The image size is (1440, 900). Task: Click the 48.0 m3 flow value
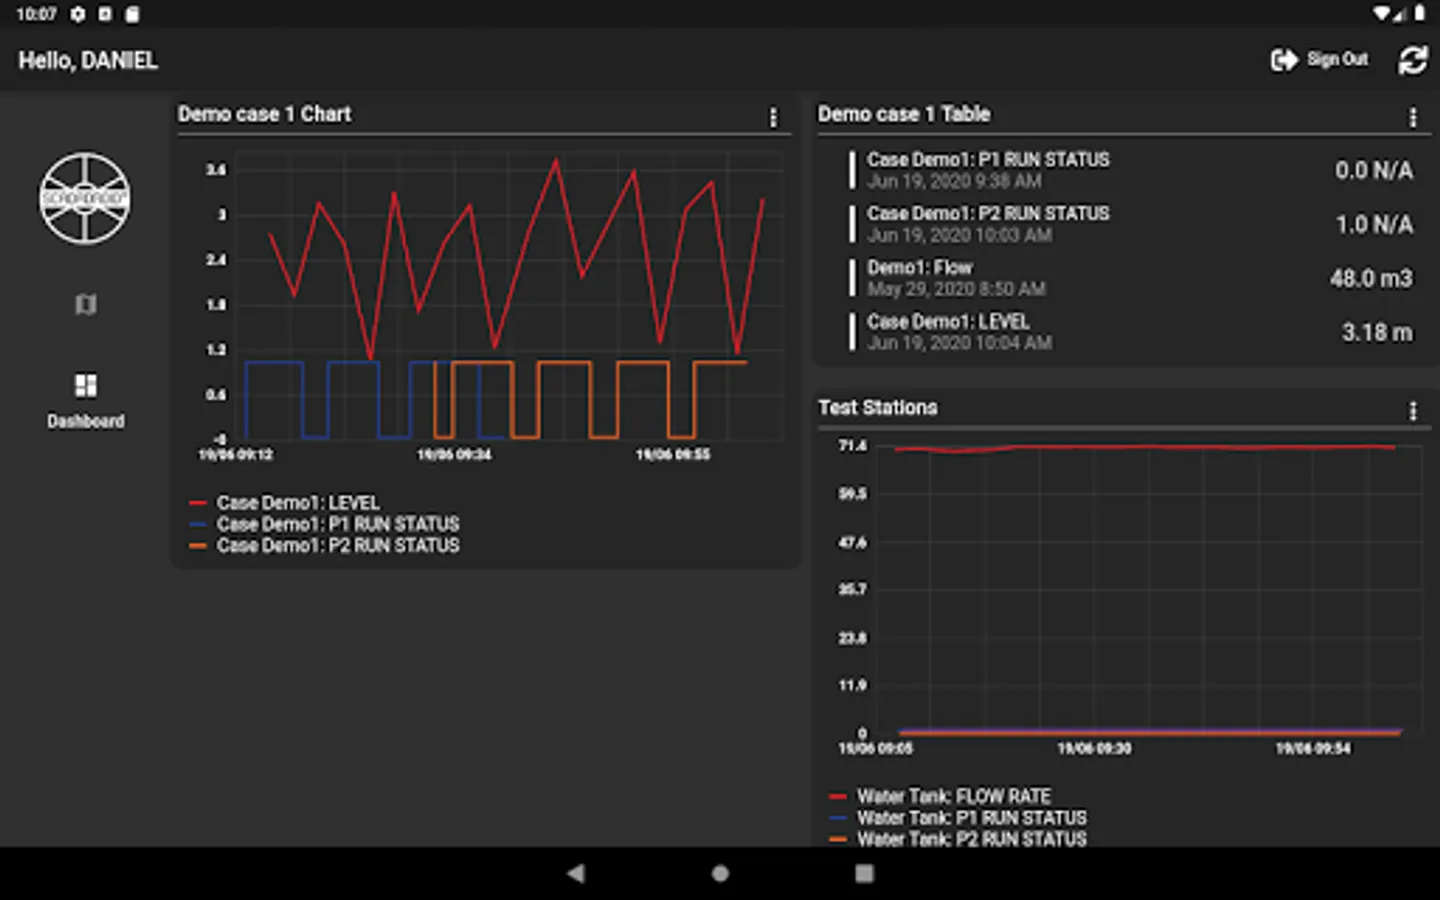coord(1371,279)
